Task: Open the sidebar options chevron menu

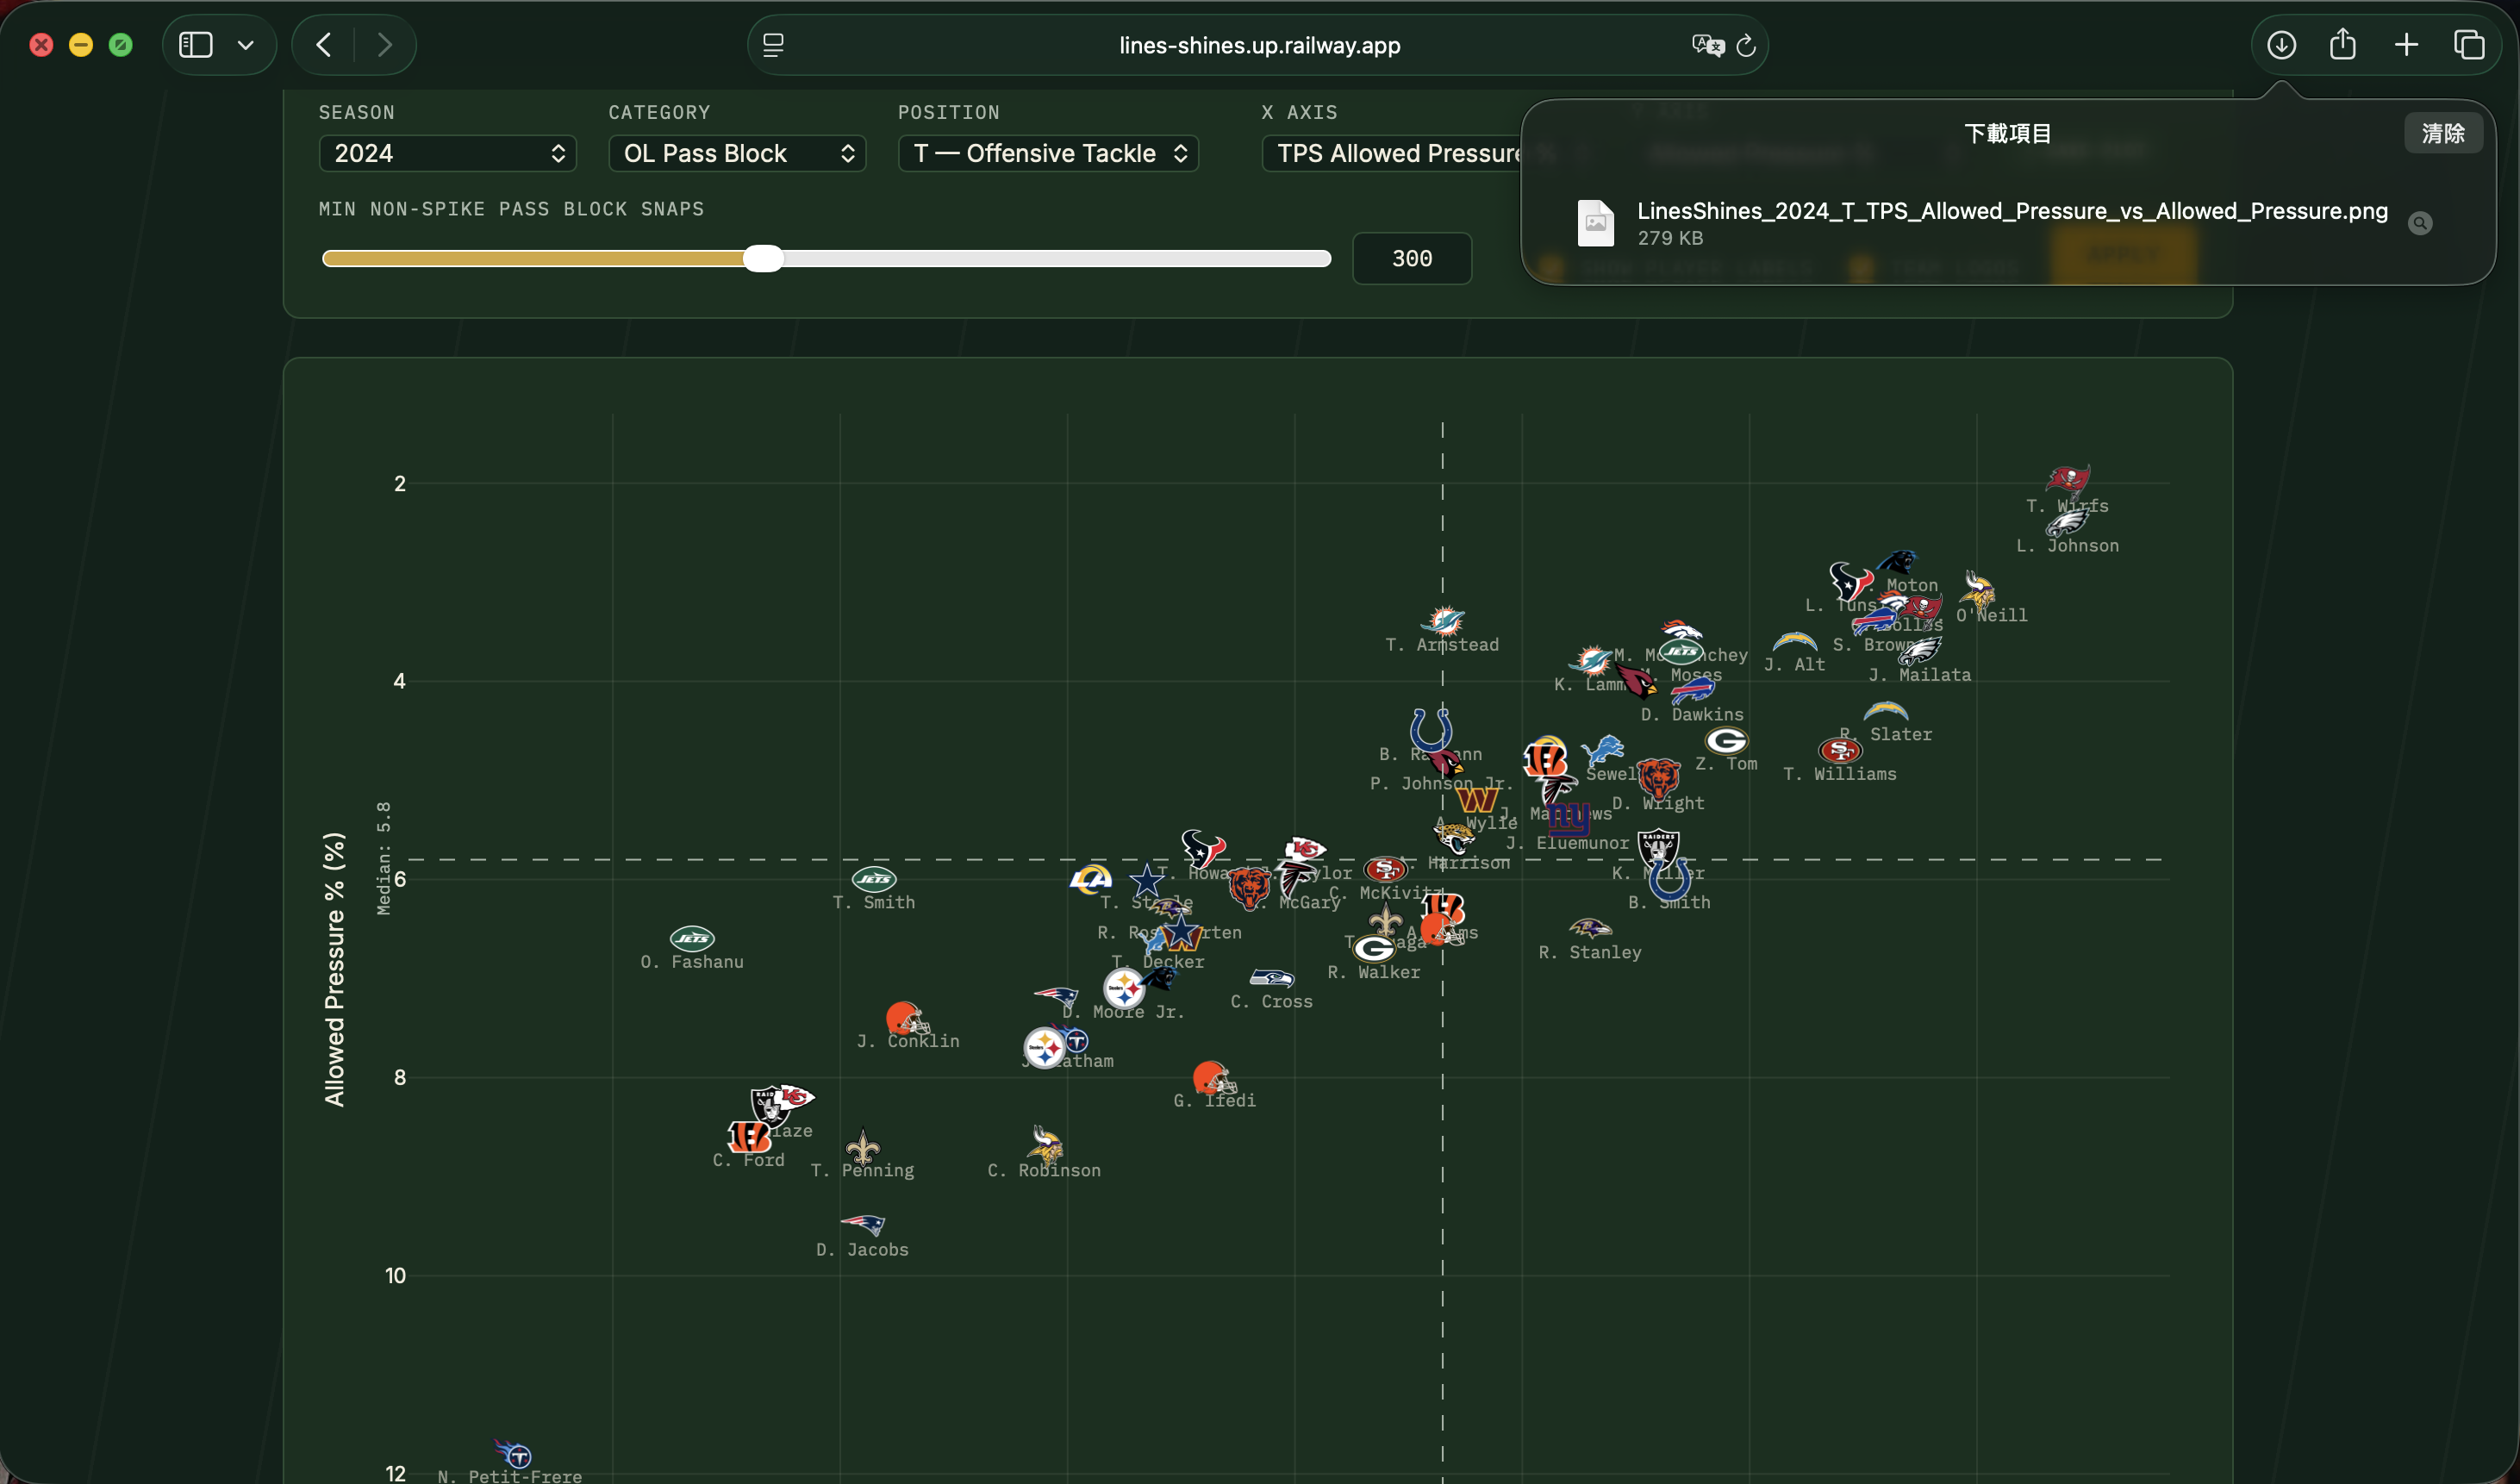Action: pyautogui.click(x=245, y=45)
